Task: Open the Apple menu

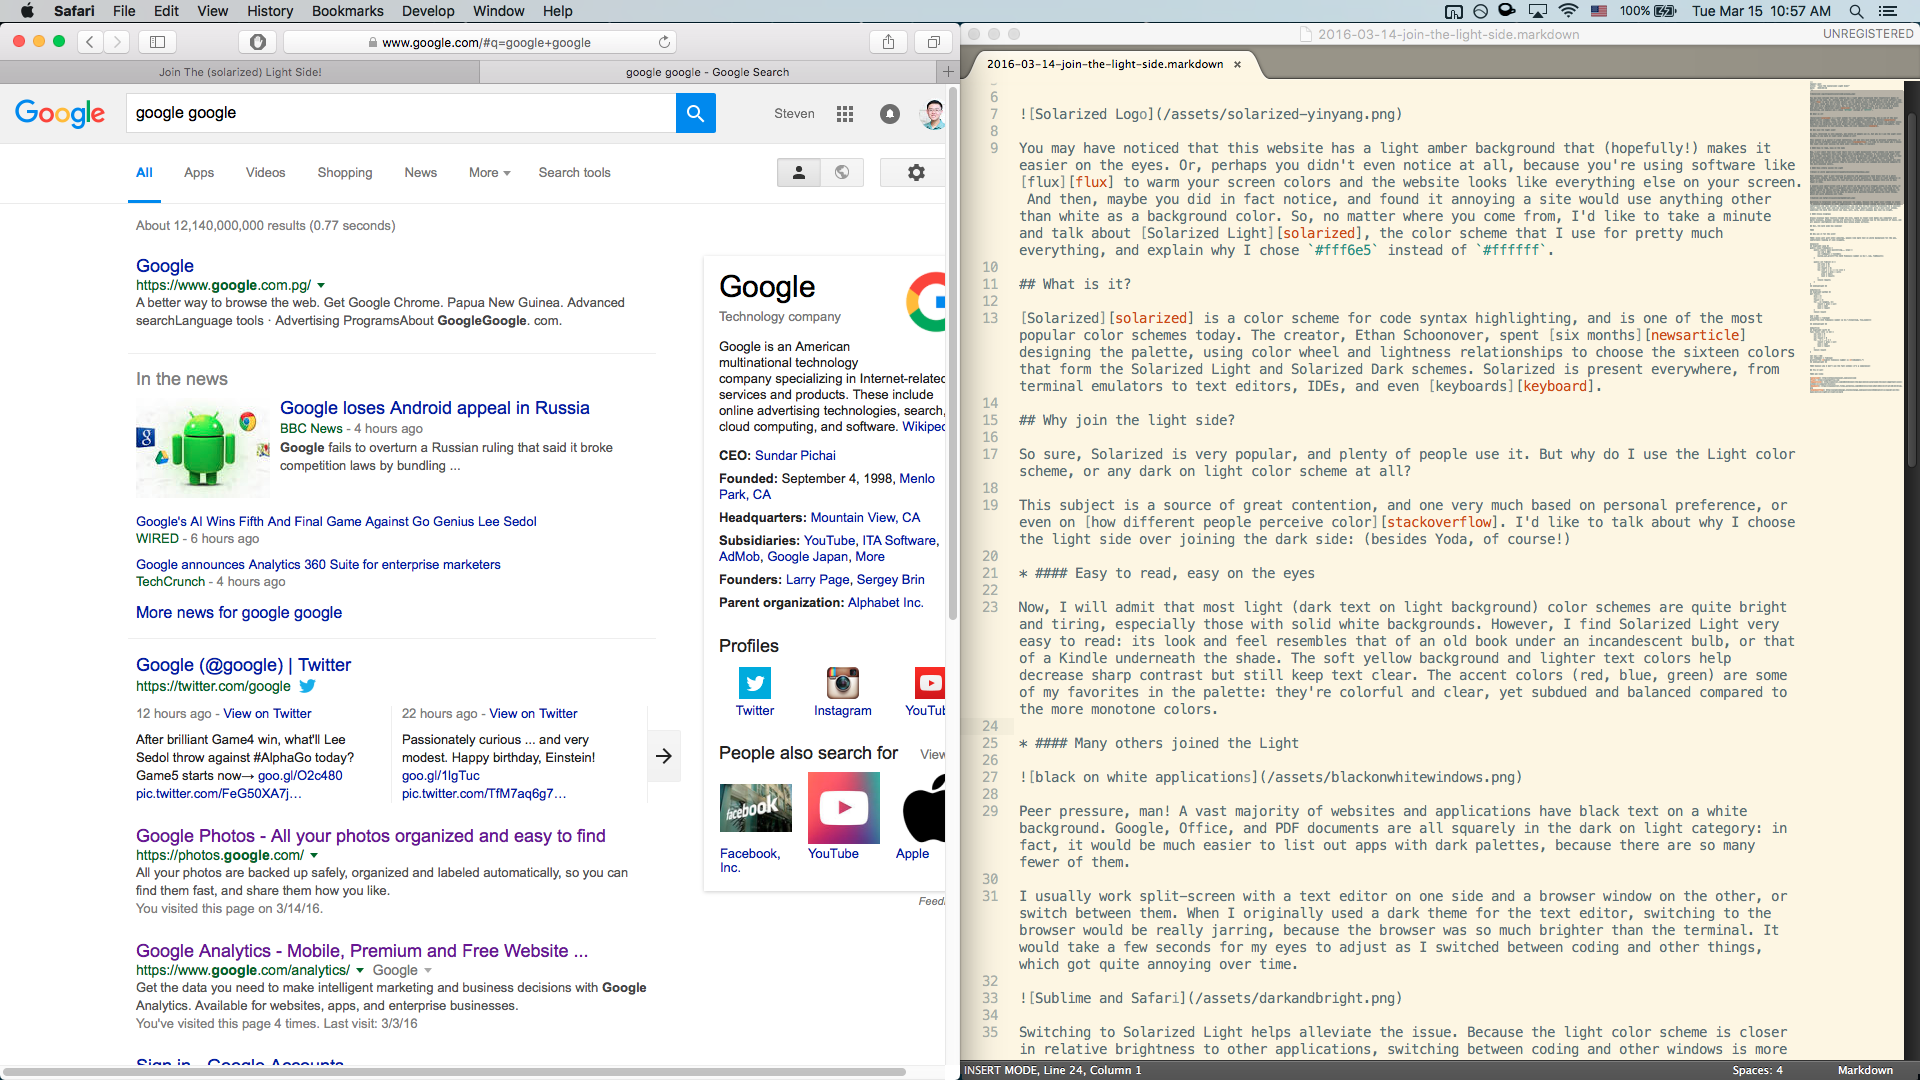Action: click(27, 11)
